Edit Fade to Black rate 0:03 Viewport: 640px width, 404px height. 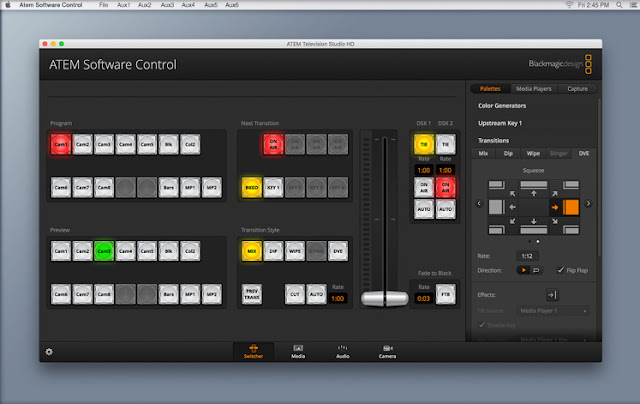tap(423, 298)
